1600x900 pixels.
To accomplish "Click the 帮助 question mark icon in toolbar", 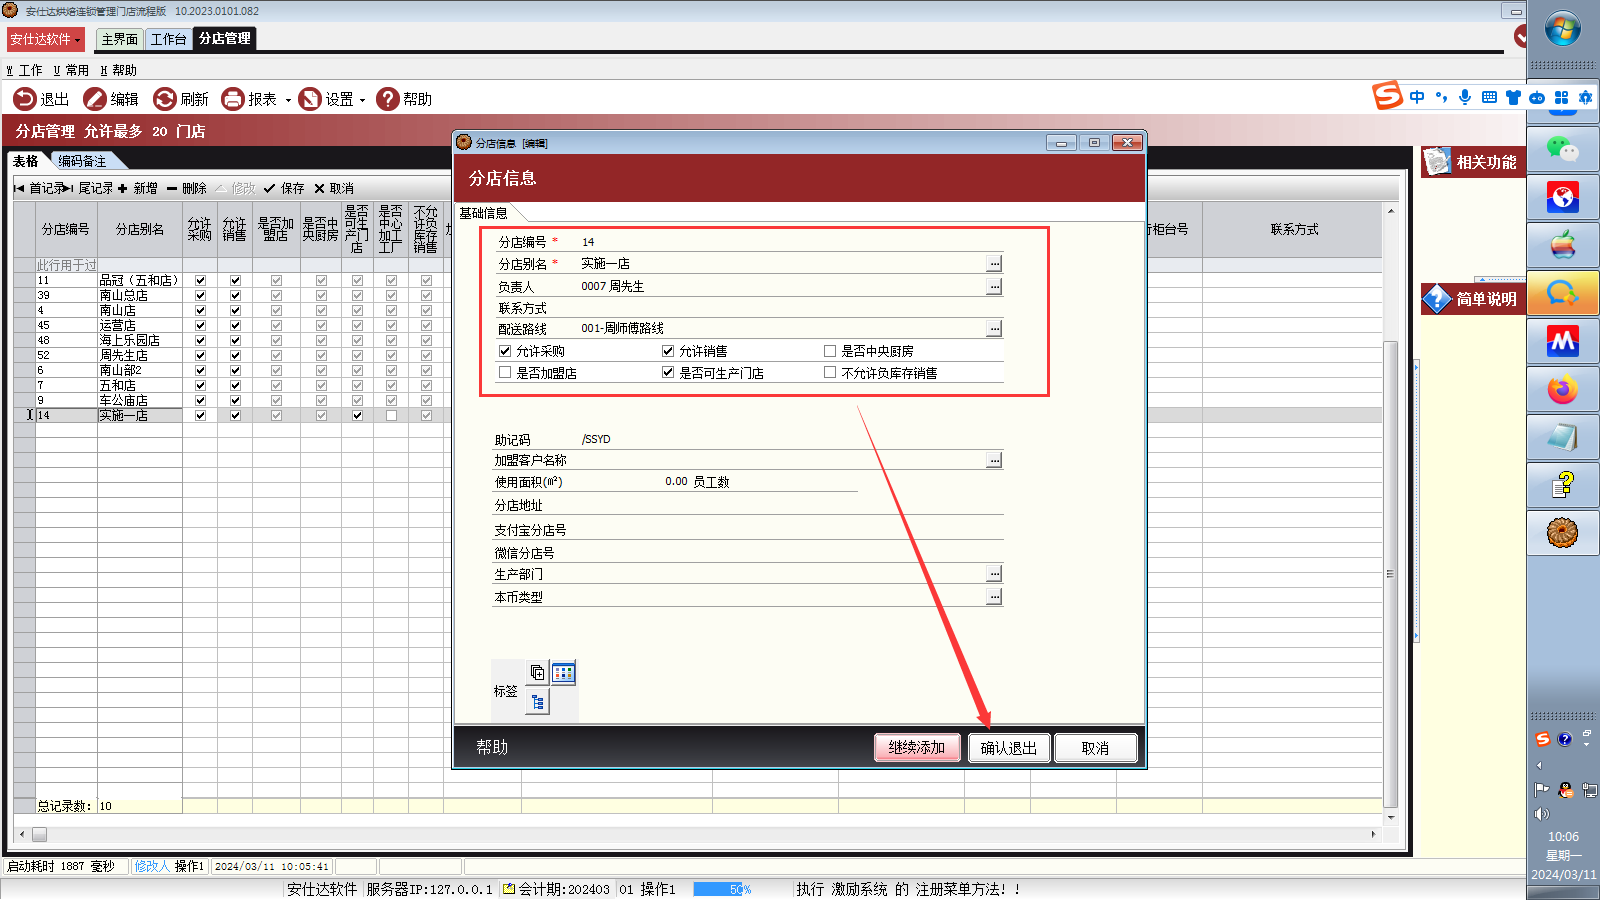I will pyautogui.click(x=388, y=99).
